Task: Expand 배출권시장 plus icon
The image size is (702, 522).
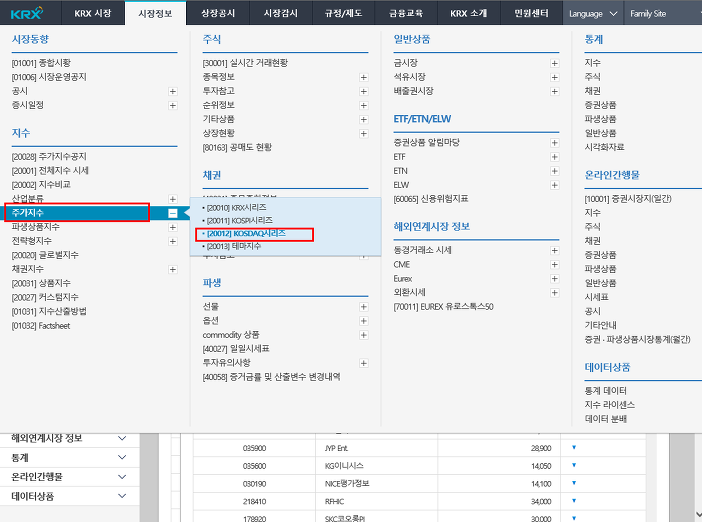Action: 554,91
